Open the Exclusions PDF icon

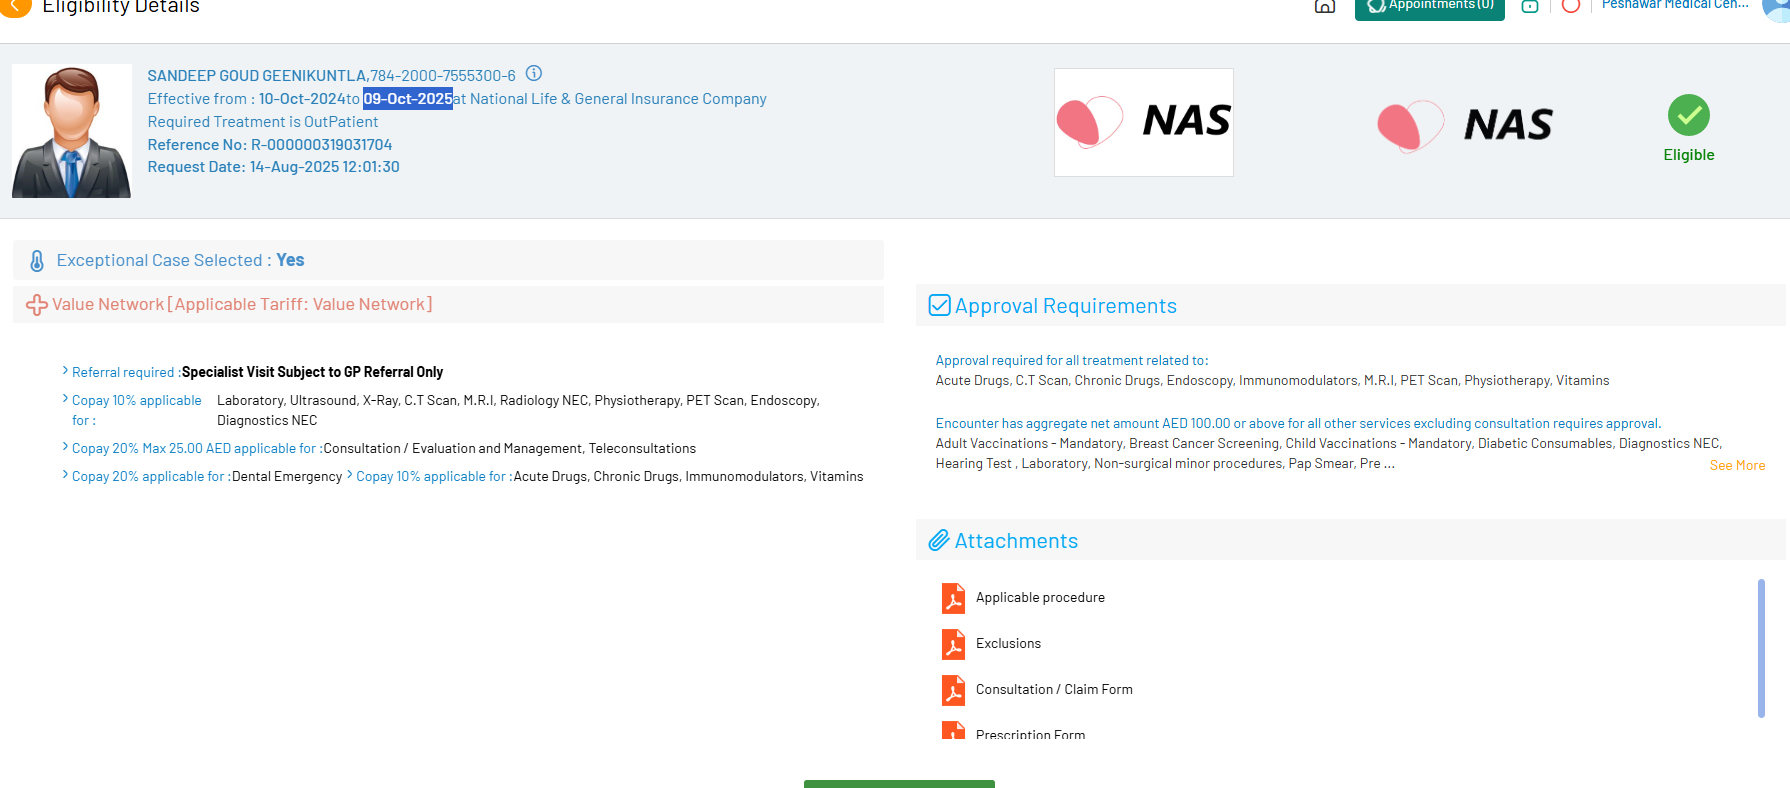click(953, 644)
